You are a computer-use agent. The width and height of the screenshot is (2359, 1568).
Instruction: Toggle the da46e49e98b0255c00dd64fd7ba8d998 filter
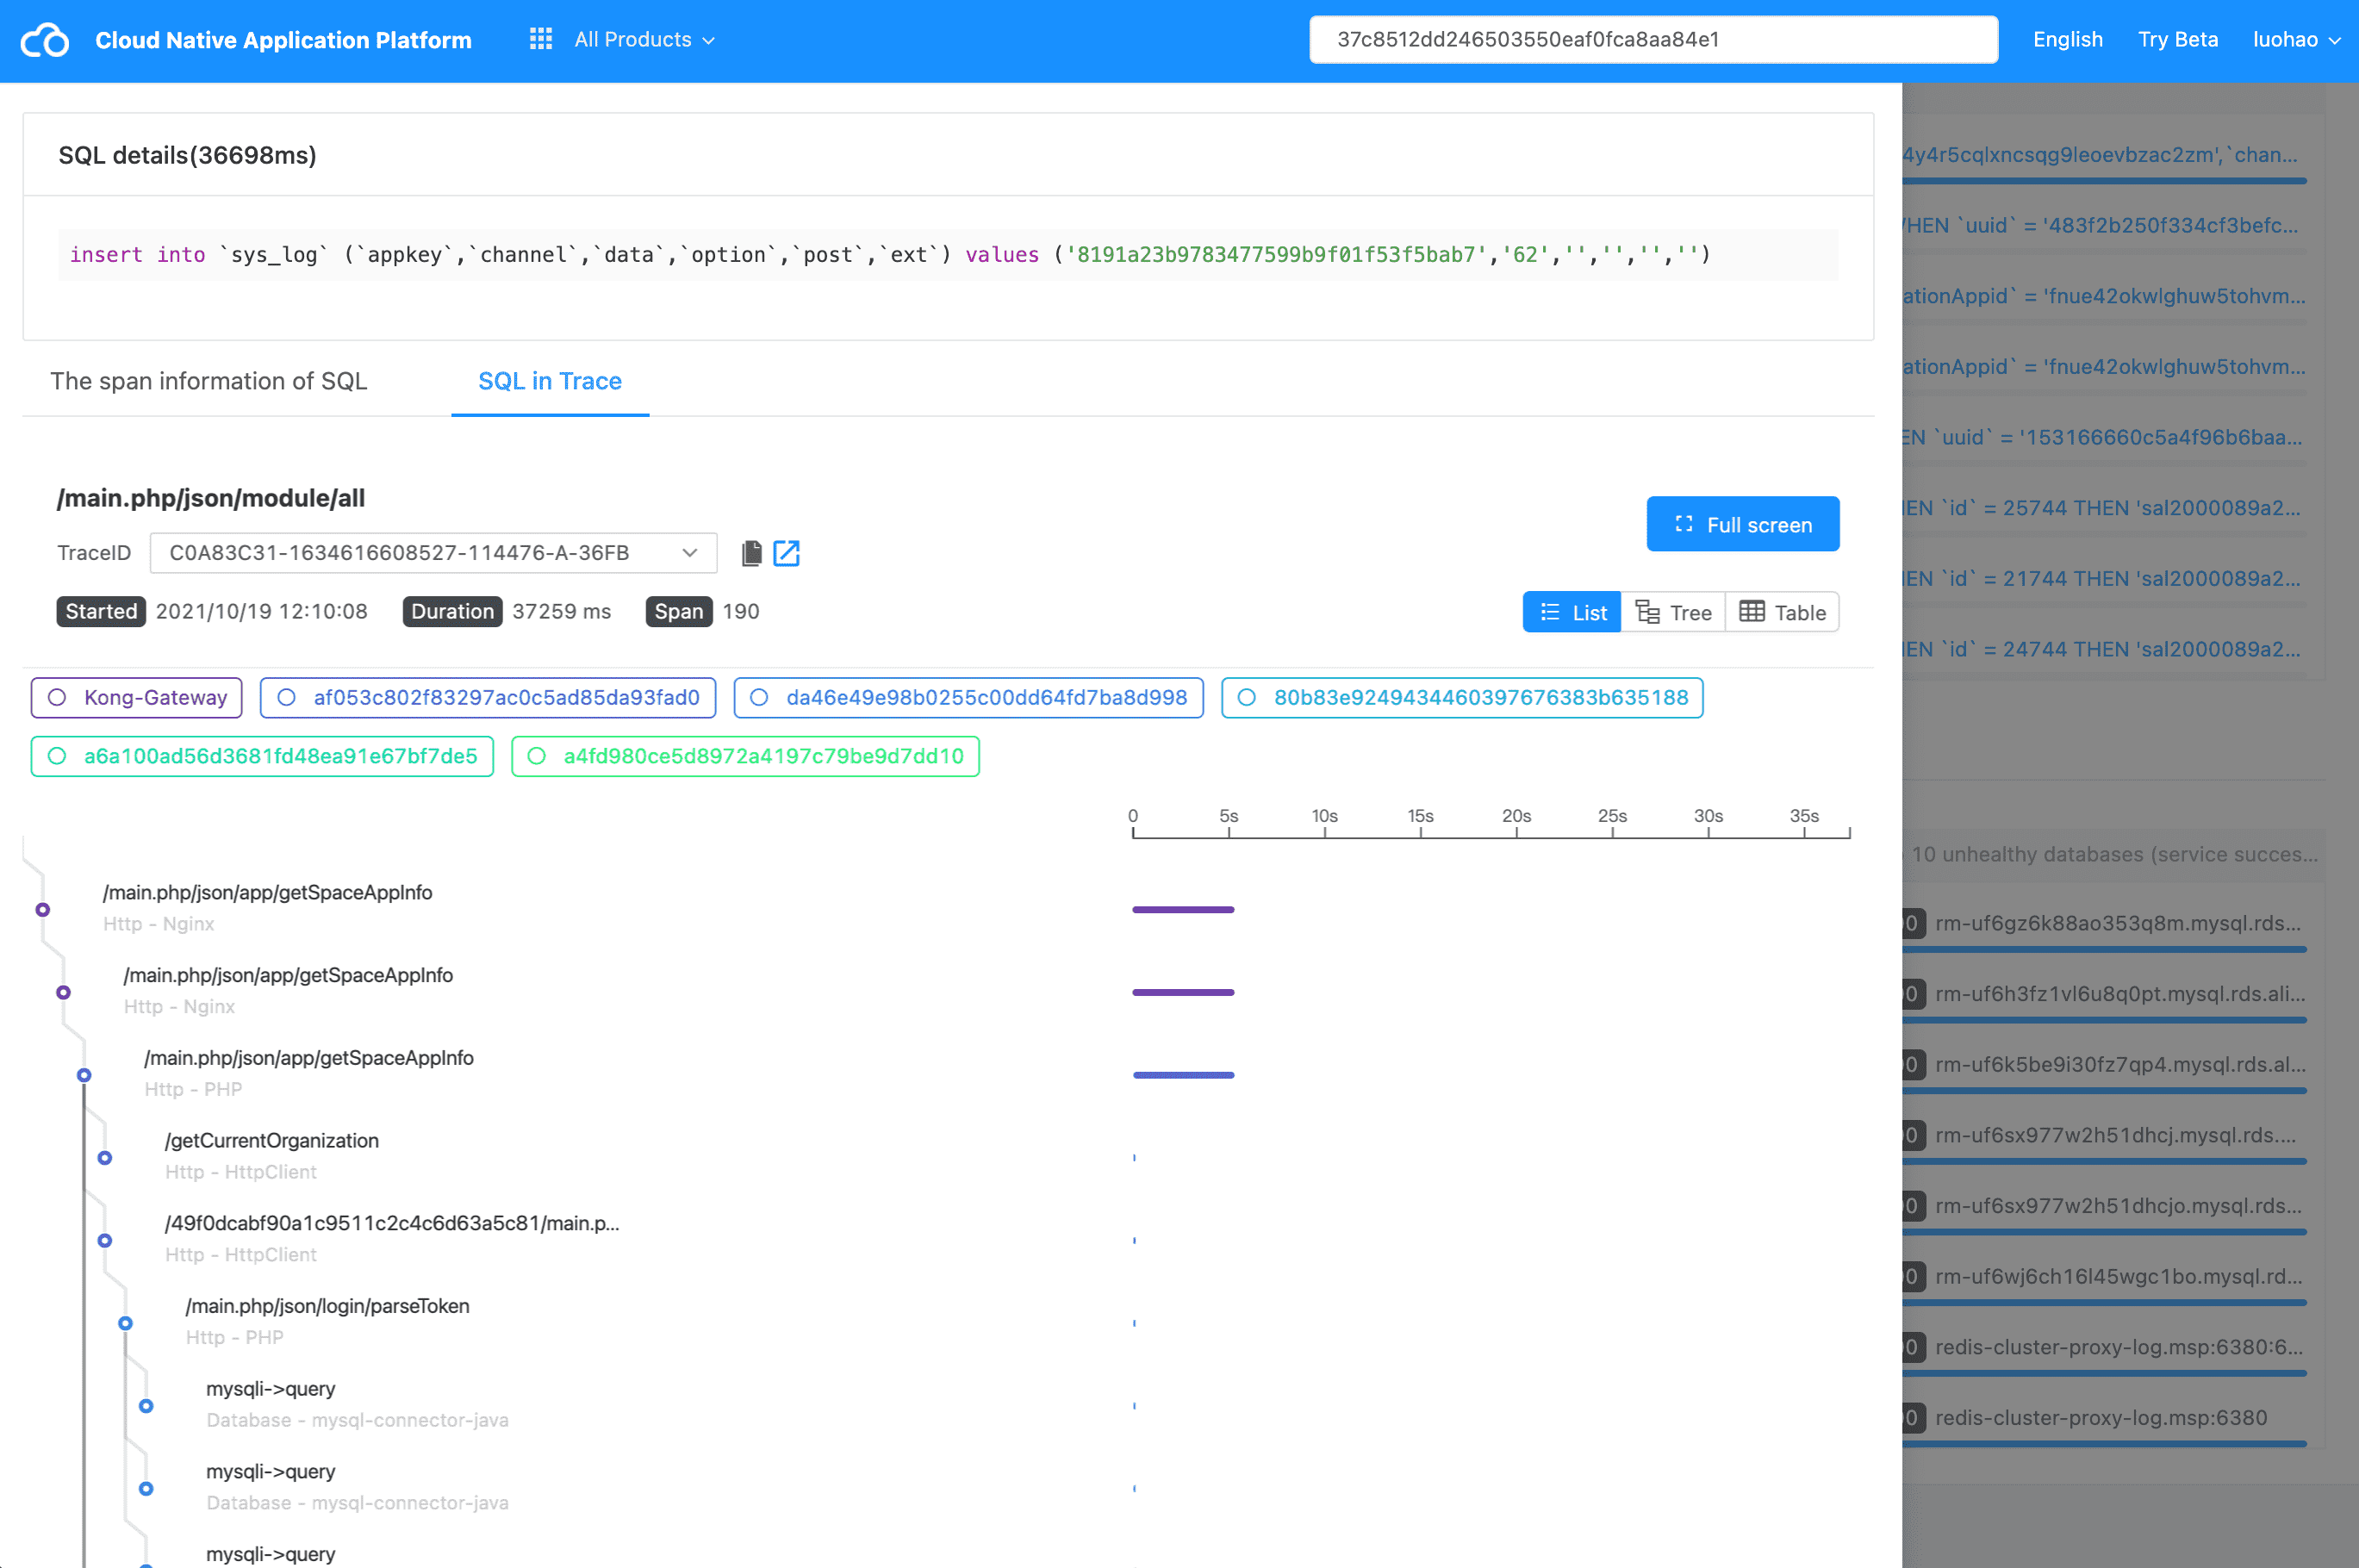[968, 698]
